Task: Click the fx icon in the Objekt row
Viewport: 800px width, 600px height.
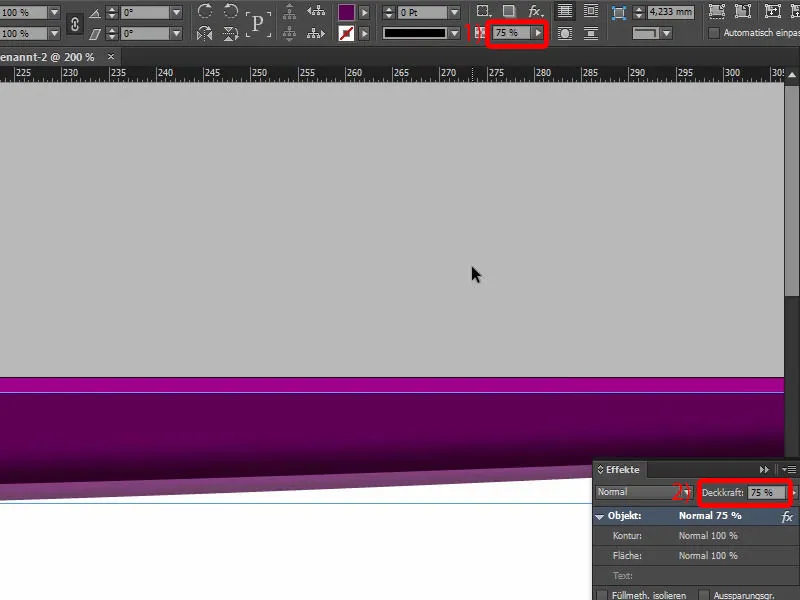Action: [x=787, y=517]
